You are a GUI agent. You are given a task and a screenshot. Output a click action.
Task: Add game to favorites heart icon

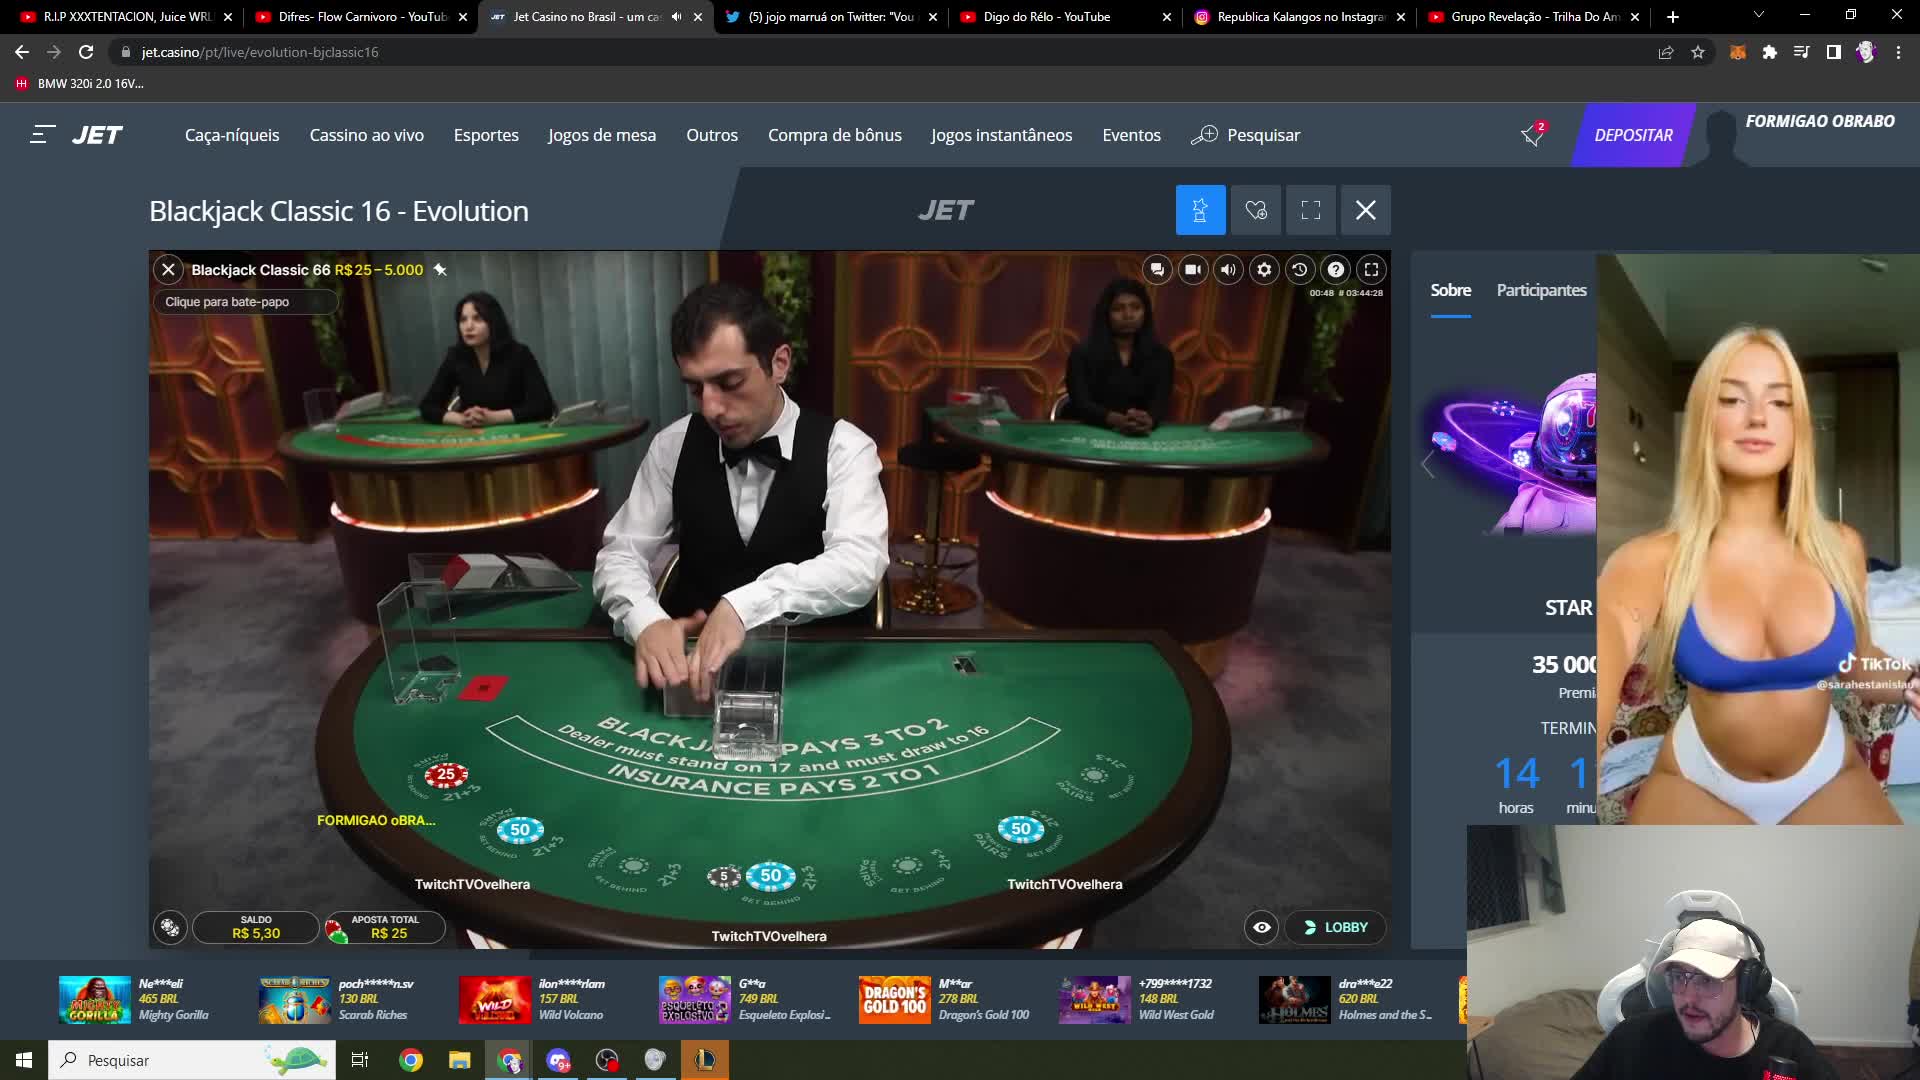1256,210
